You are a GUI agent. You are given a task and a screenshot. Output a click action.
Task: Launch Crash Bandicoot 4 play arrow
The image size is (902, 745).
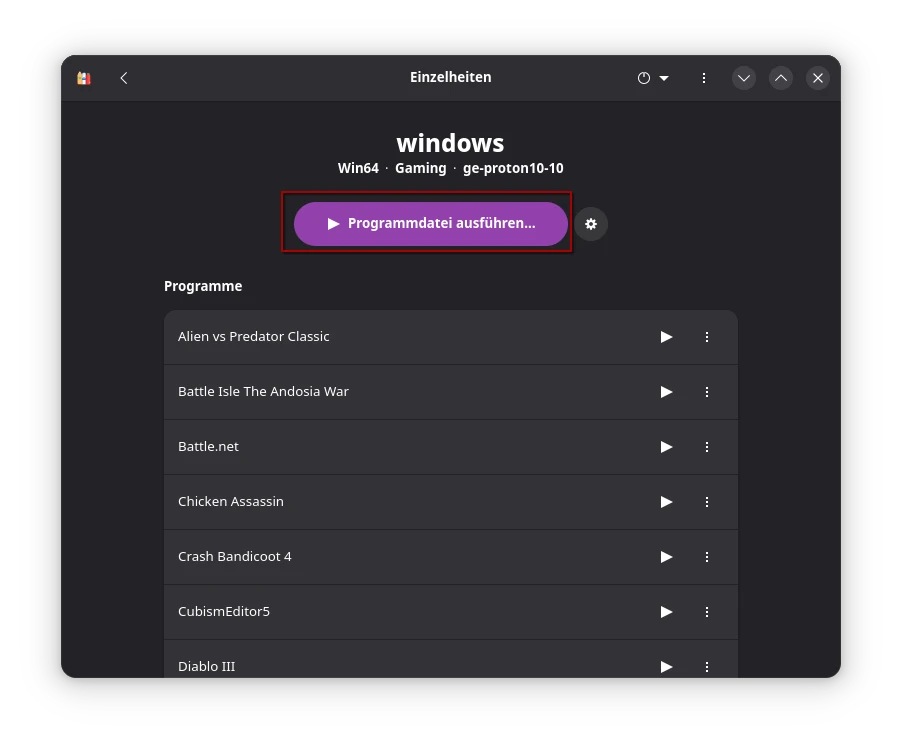pos(666,557)
